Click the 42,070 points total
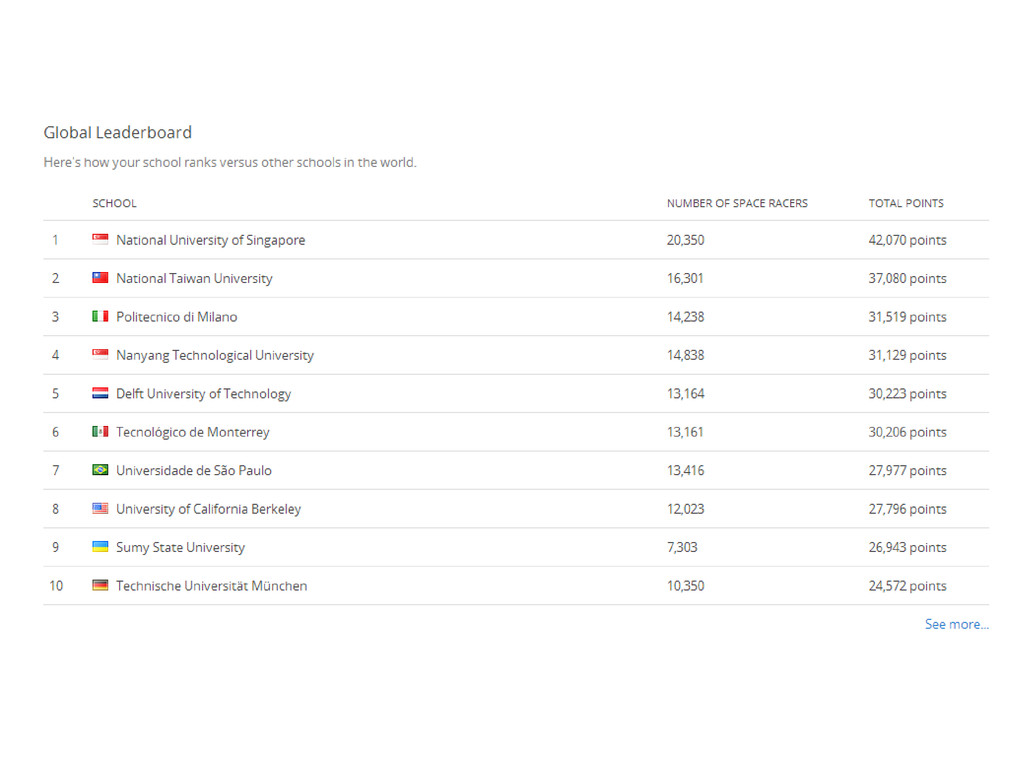The image size is (1024, 768). (907, 240)
